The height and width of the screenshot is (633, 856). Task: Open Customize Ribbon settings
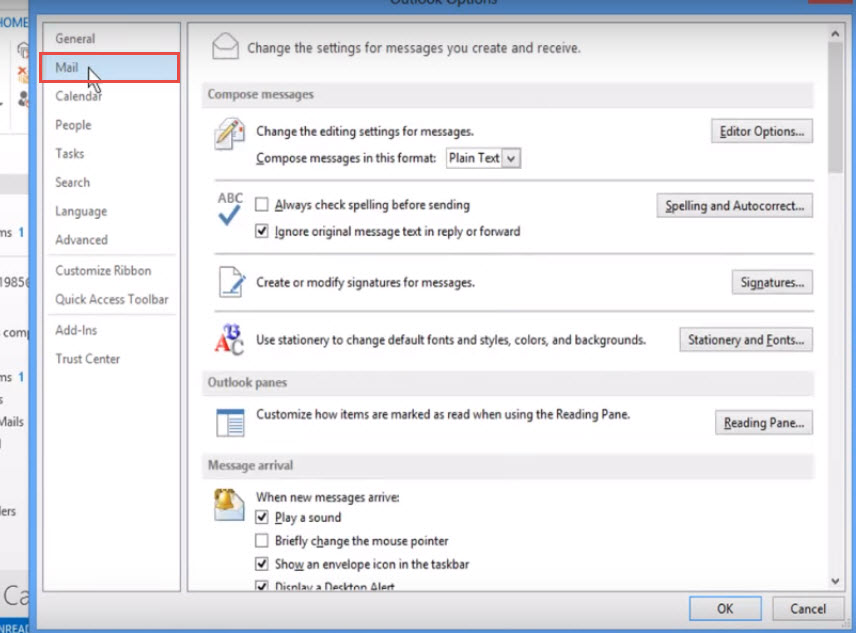[111, 271]
